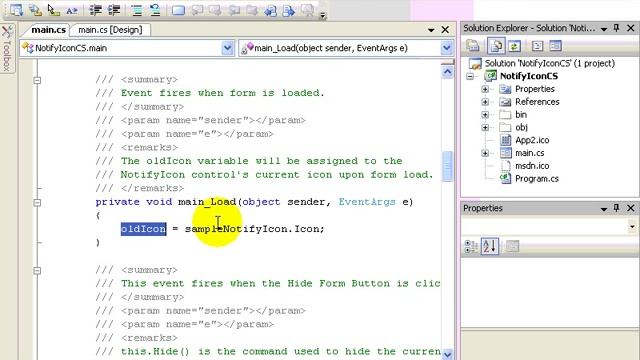Select Solution 'NotifyIconCS' root node

click(x=549, y=63)
